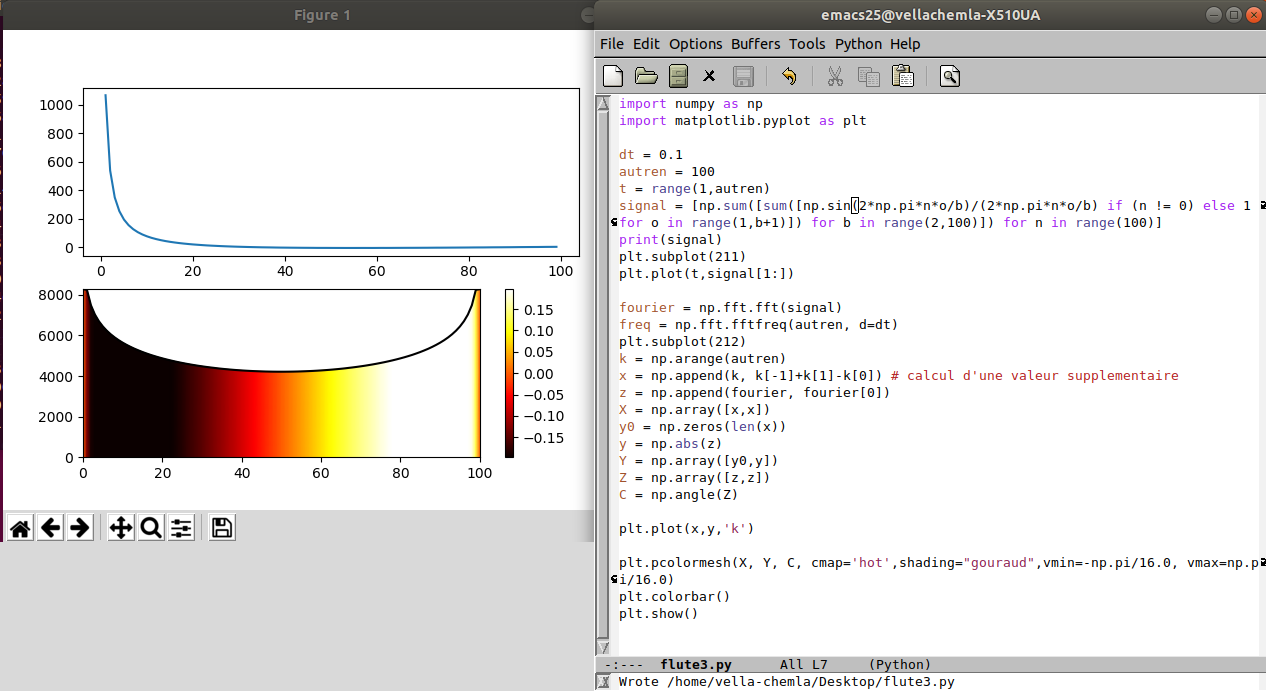This screenshot has width=1266, height=691.
Task: Open the Python menu
Action: (x=858, y=44)
